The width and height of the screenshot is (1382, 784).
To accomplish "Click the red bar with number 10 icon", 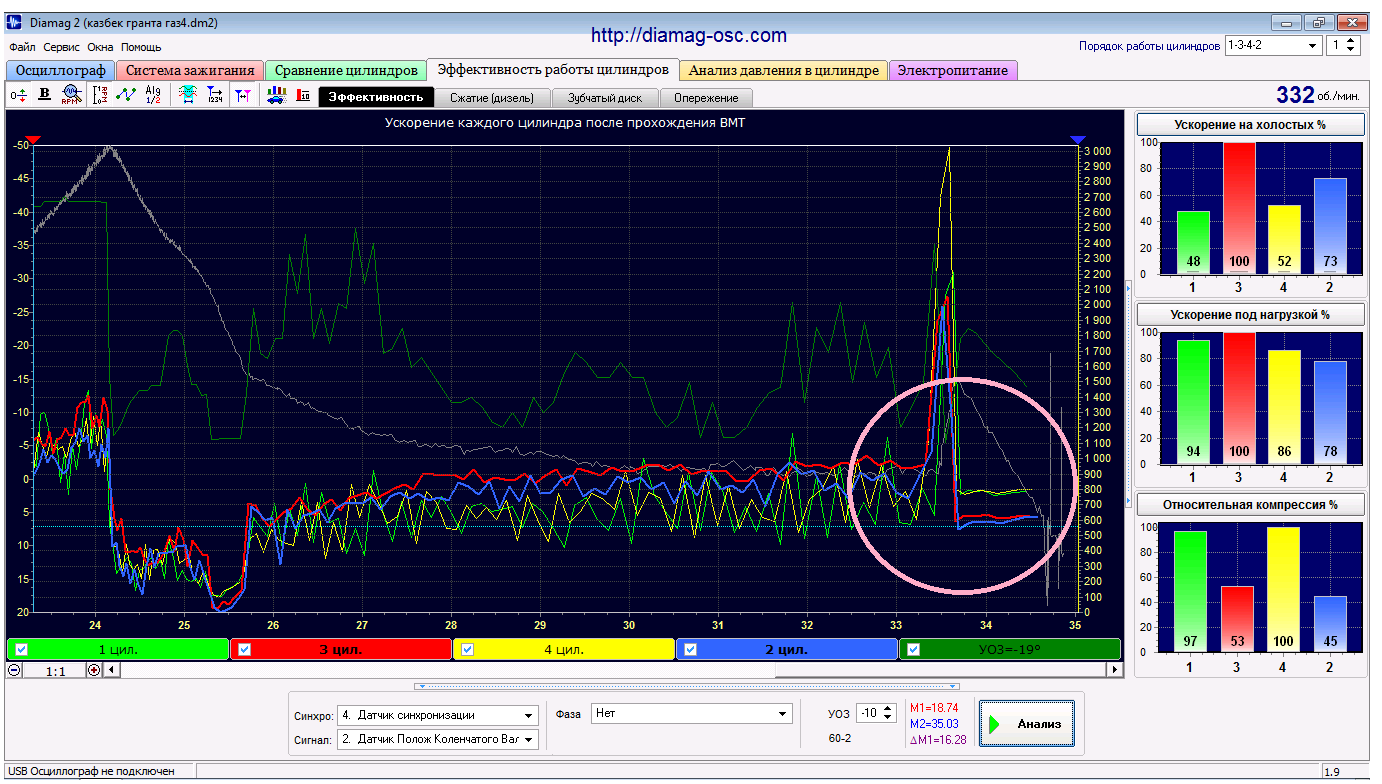I will coord(303,95).
